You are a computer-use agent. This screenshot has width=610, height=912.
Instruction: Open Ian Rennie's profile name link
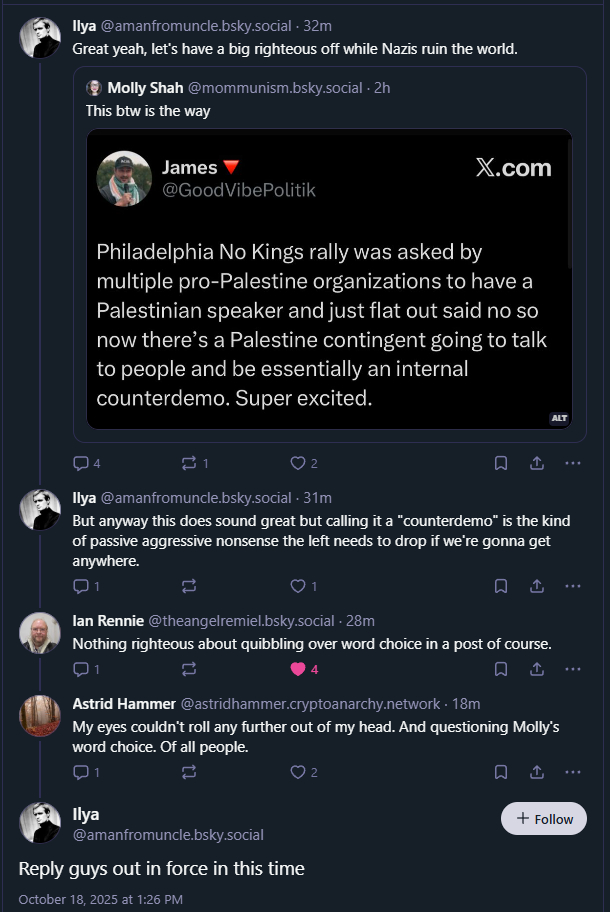coord(108,621)
